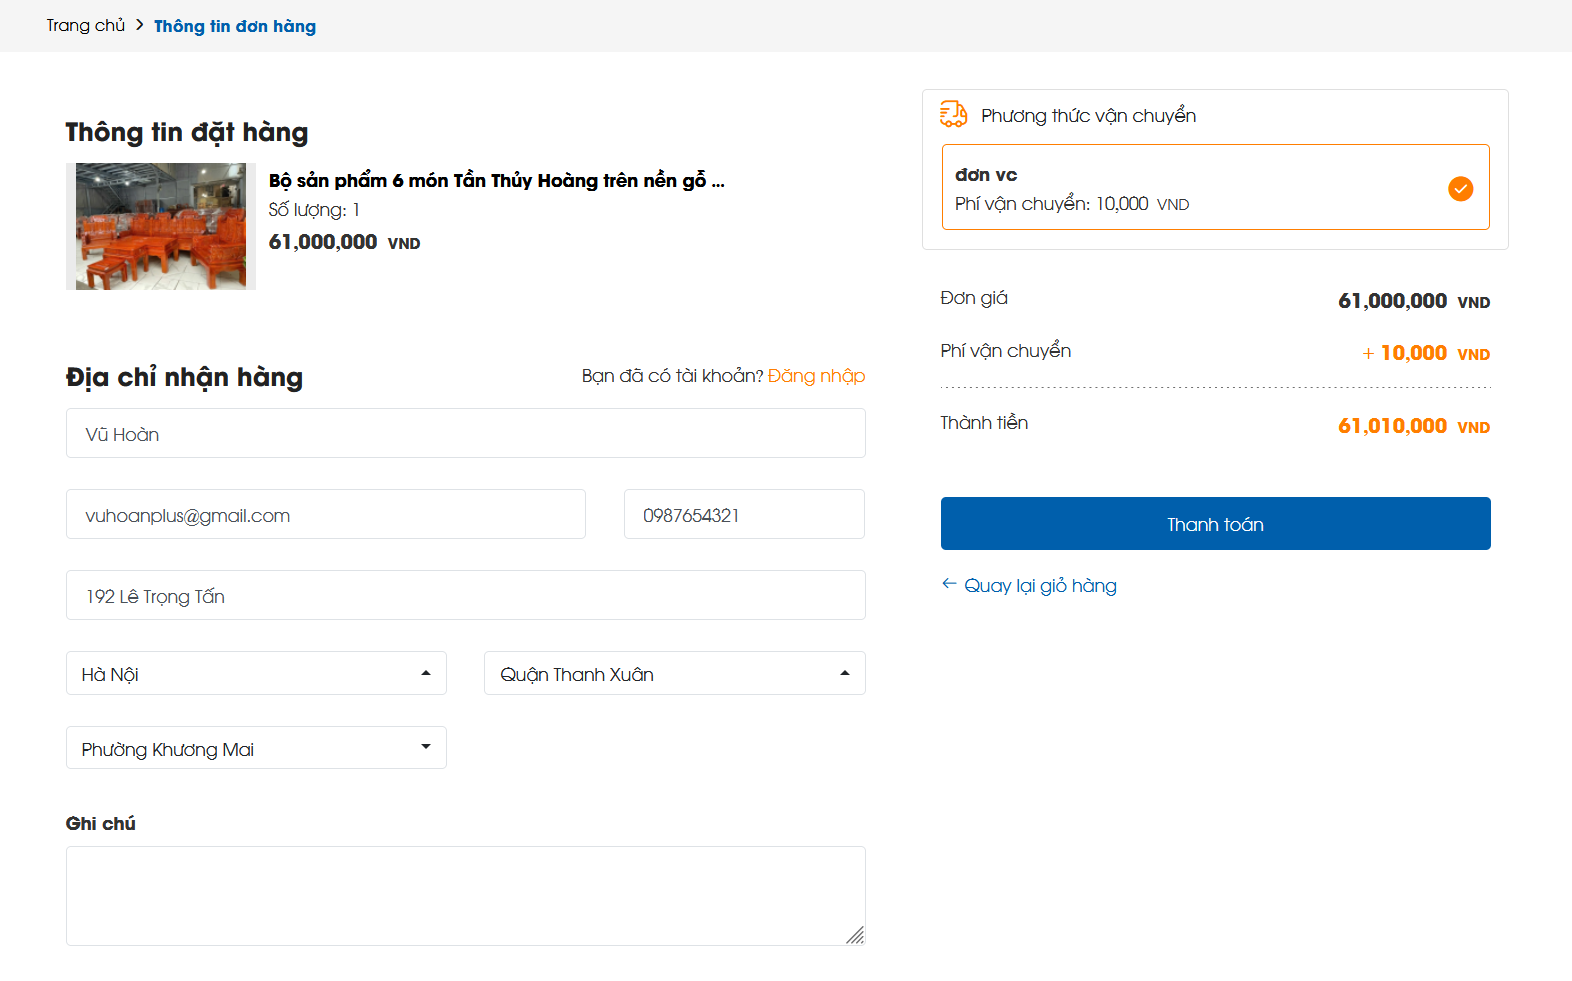Click Thông tin đơn hàng breadcrumb
The height and width of the screenshot is (981, 1572).
[235, 26]
